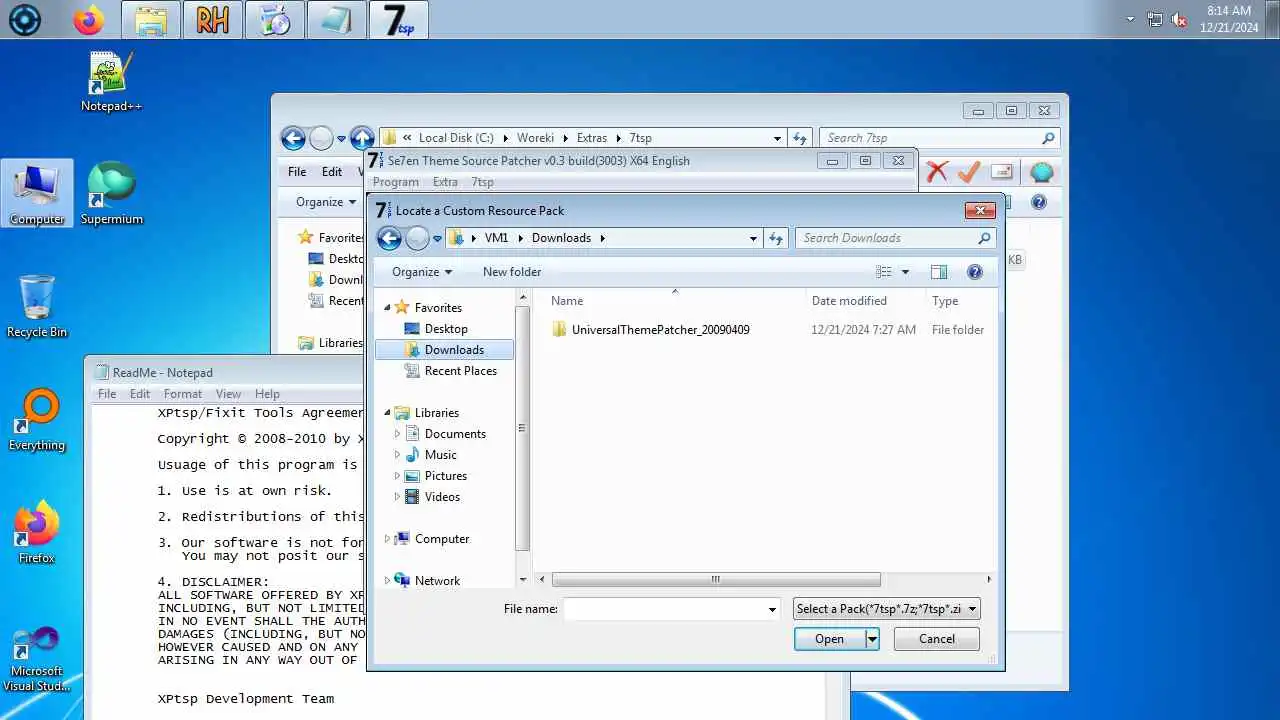Click the Open button
Viewport: 1280px width, 720px height.
click(829, 639)
